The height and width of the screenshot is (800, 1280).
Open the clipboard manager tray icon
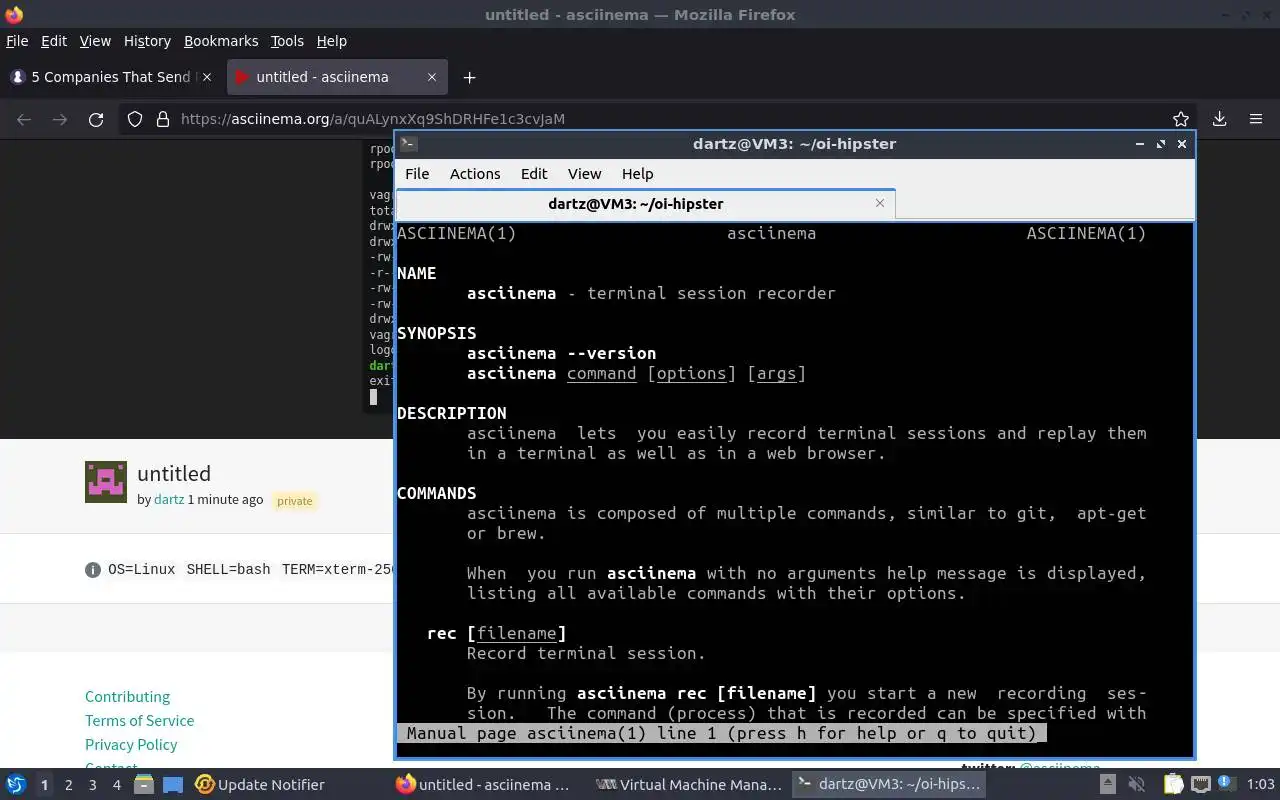pos(1173,785)
